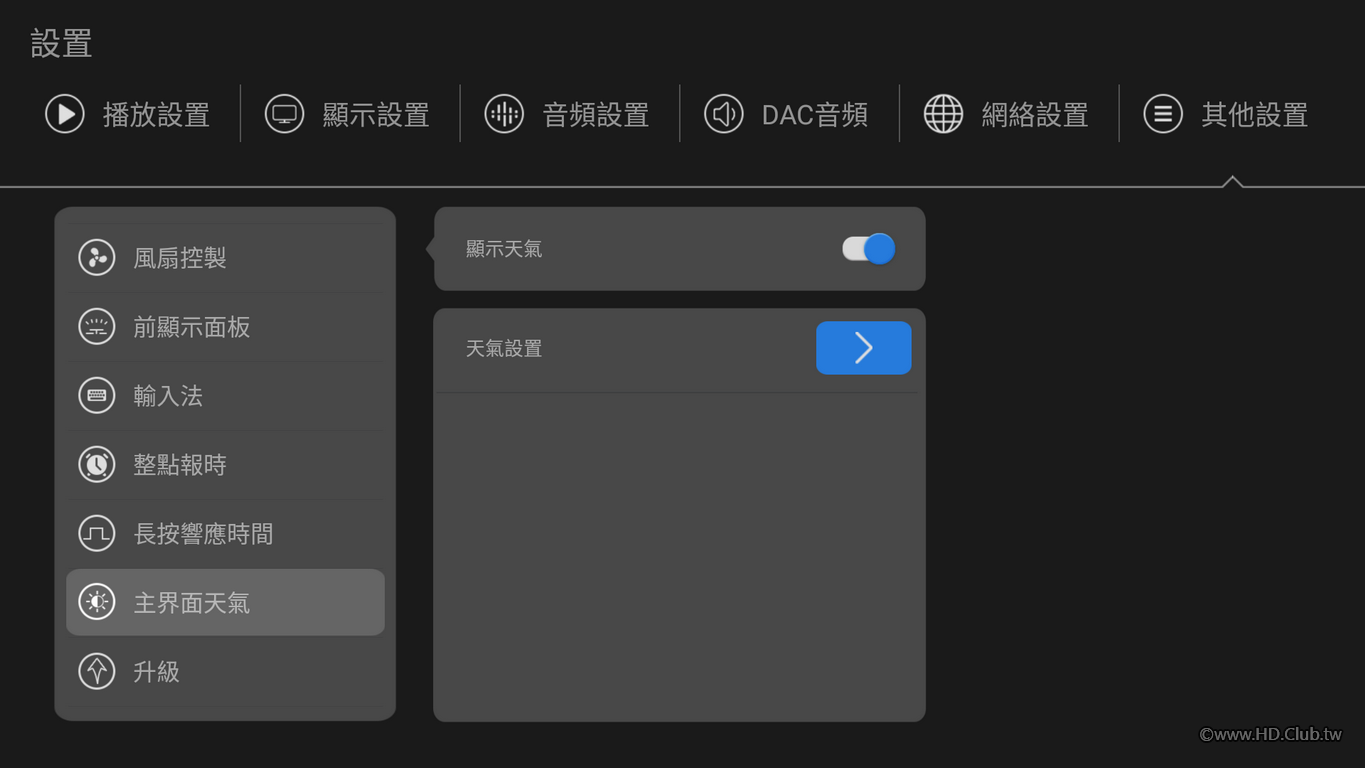1365x768 pixels.
Task: Open the 整點報時 sidebar entry
Action: click(x=225, y=465)
